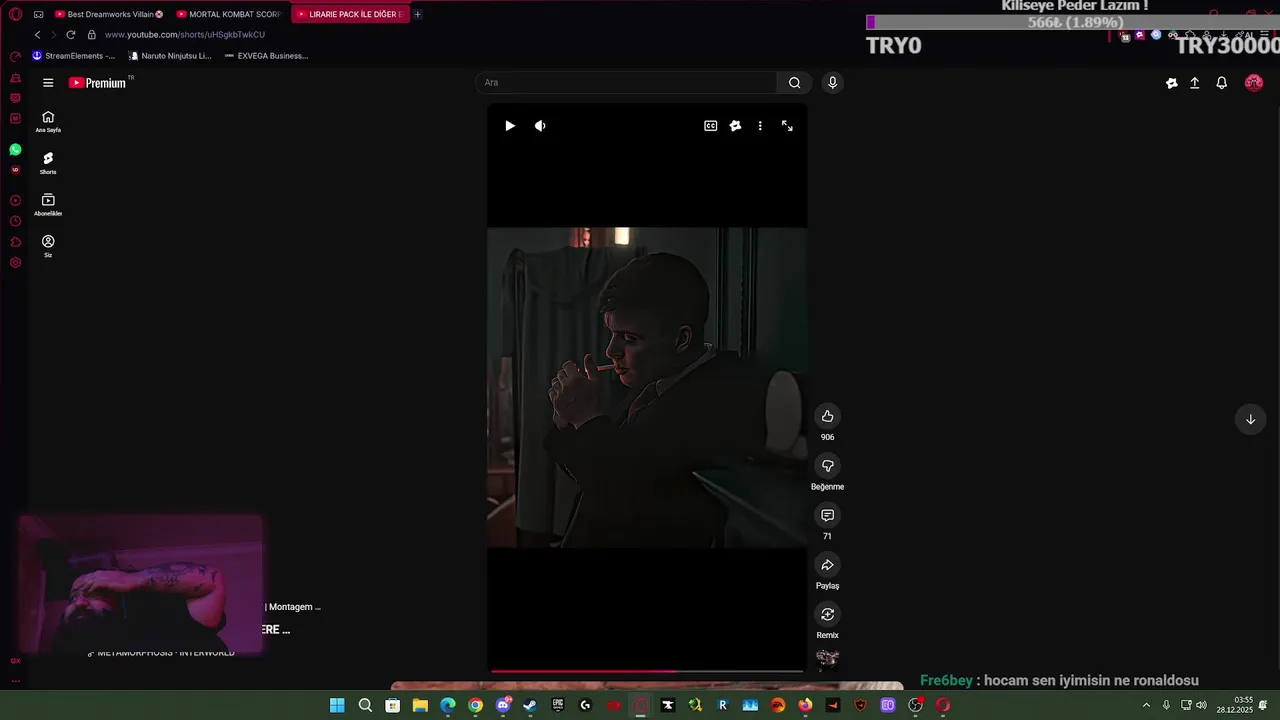
Task: Open the sound thumbnail below Remix
Action: pyautogui.click(x=827, y=658)
